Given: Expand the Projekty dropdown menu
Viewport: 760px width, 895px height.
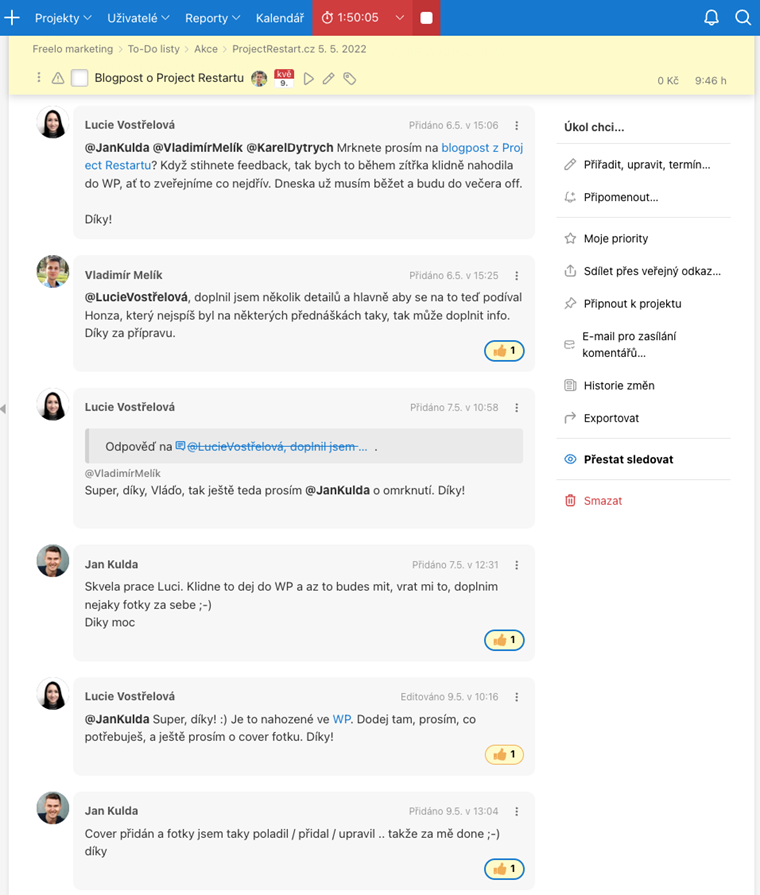Looking at the screenshot, I should (x=63, y=18).
